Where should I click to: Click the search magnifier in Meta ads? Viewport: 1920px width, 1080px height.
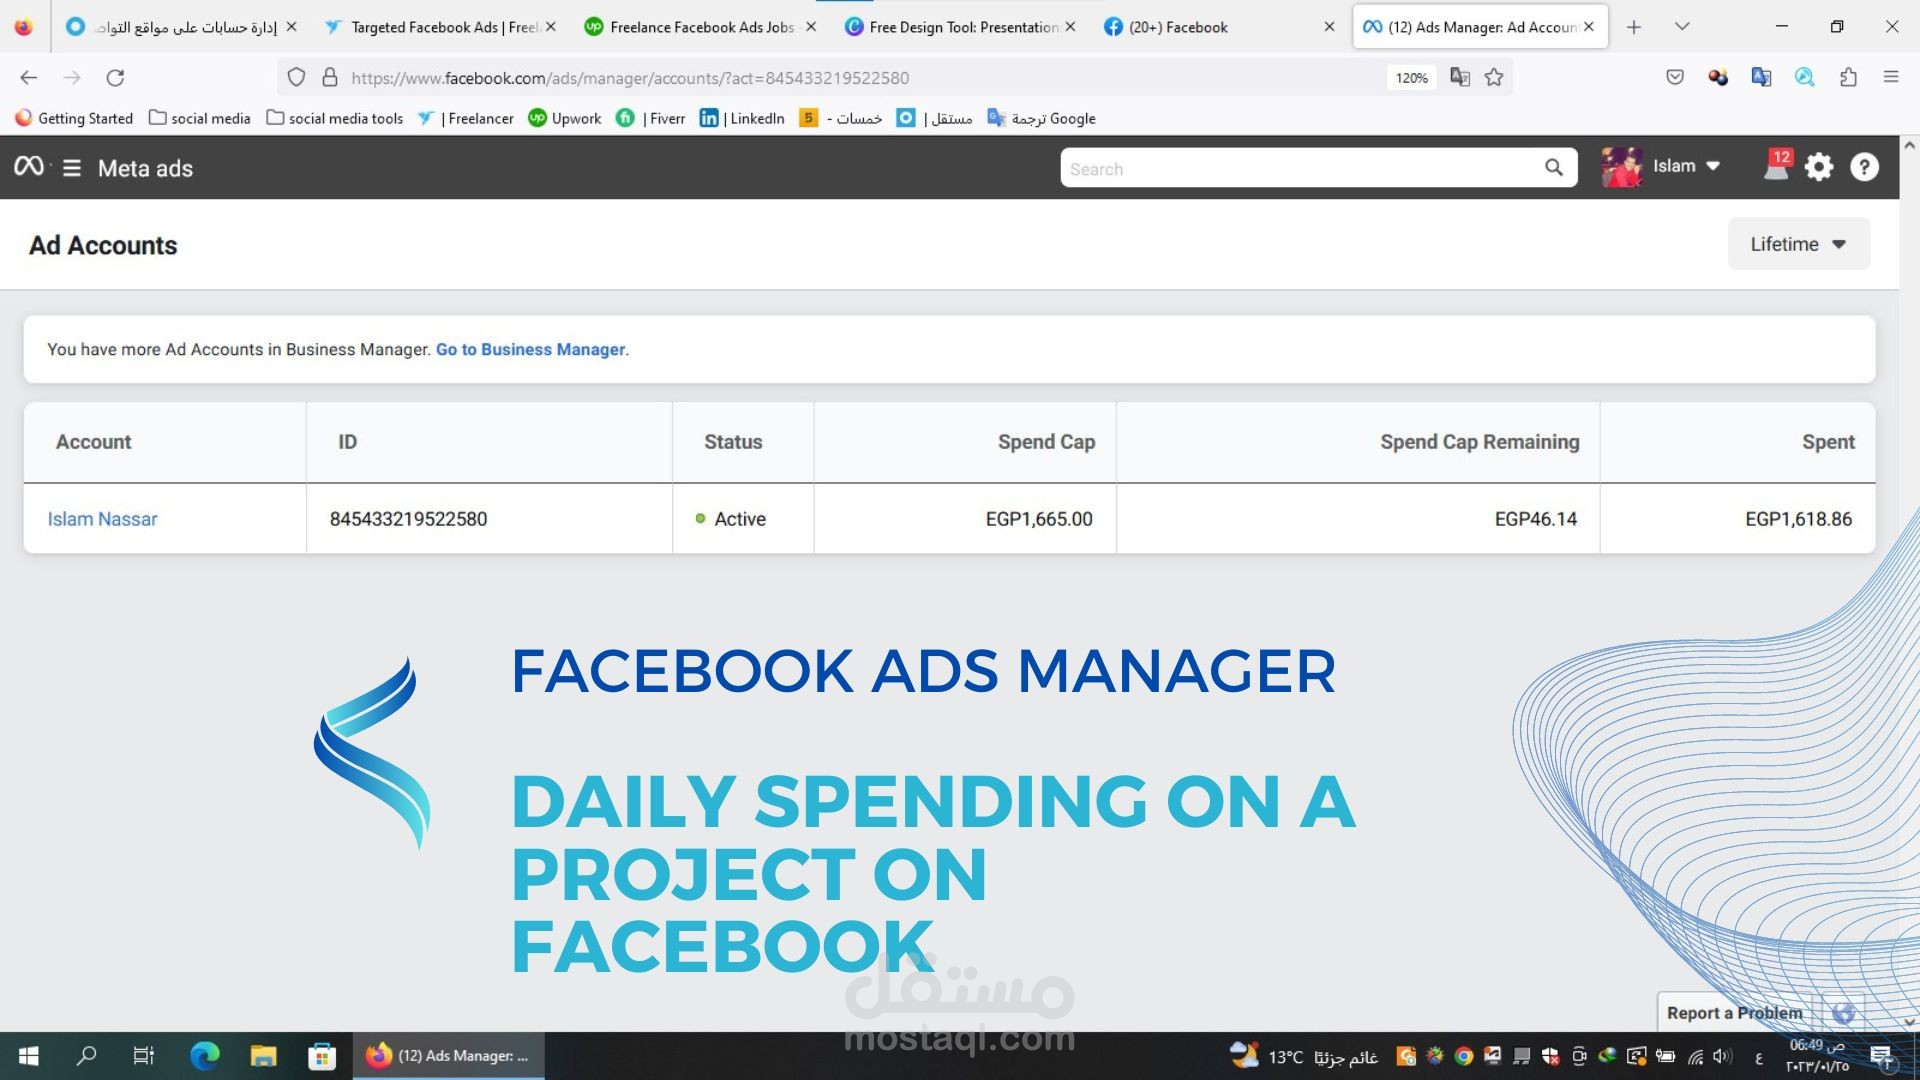coord(1553,167)
